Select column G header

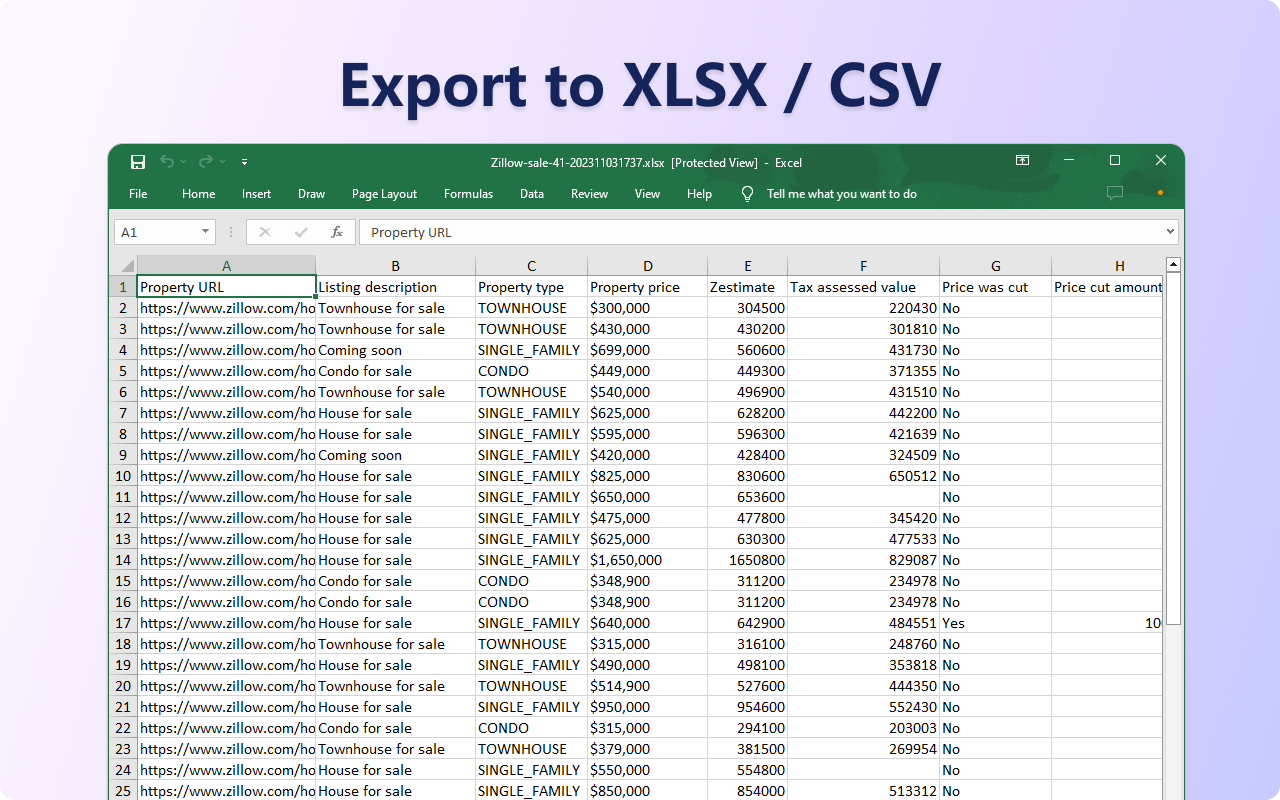[x=996, y=266]
